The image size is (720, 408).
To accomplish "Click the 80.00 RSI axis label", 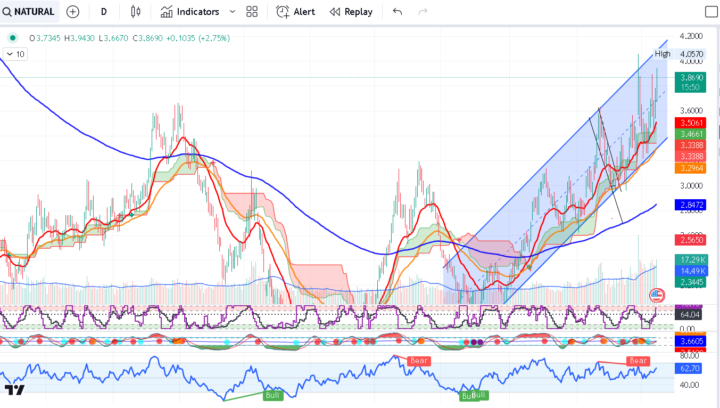I will 689,355.
